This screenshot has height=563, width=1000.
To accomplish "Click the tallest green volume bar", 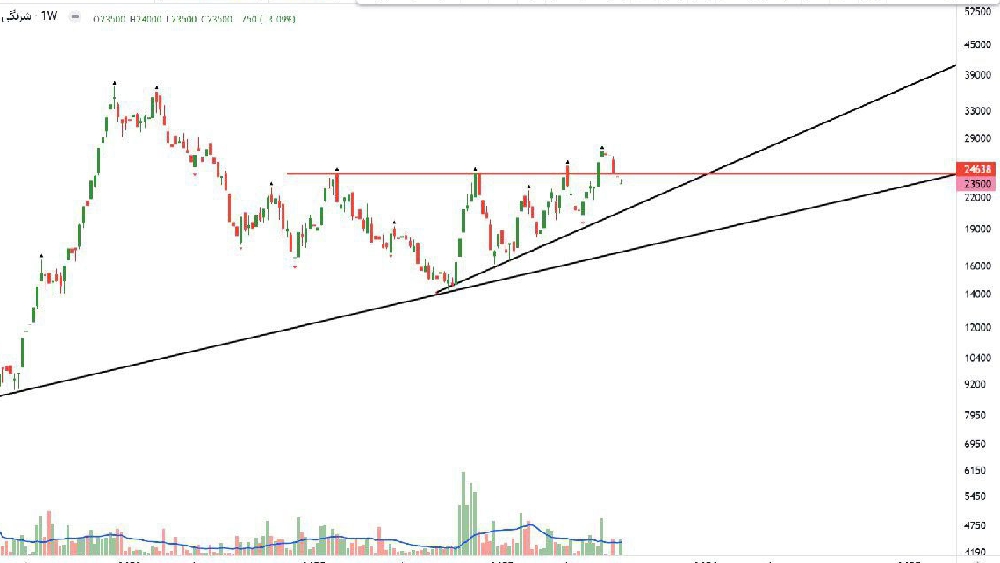I will coord(464,513).
